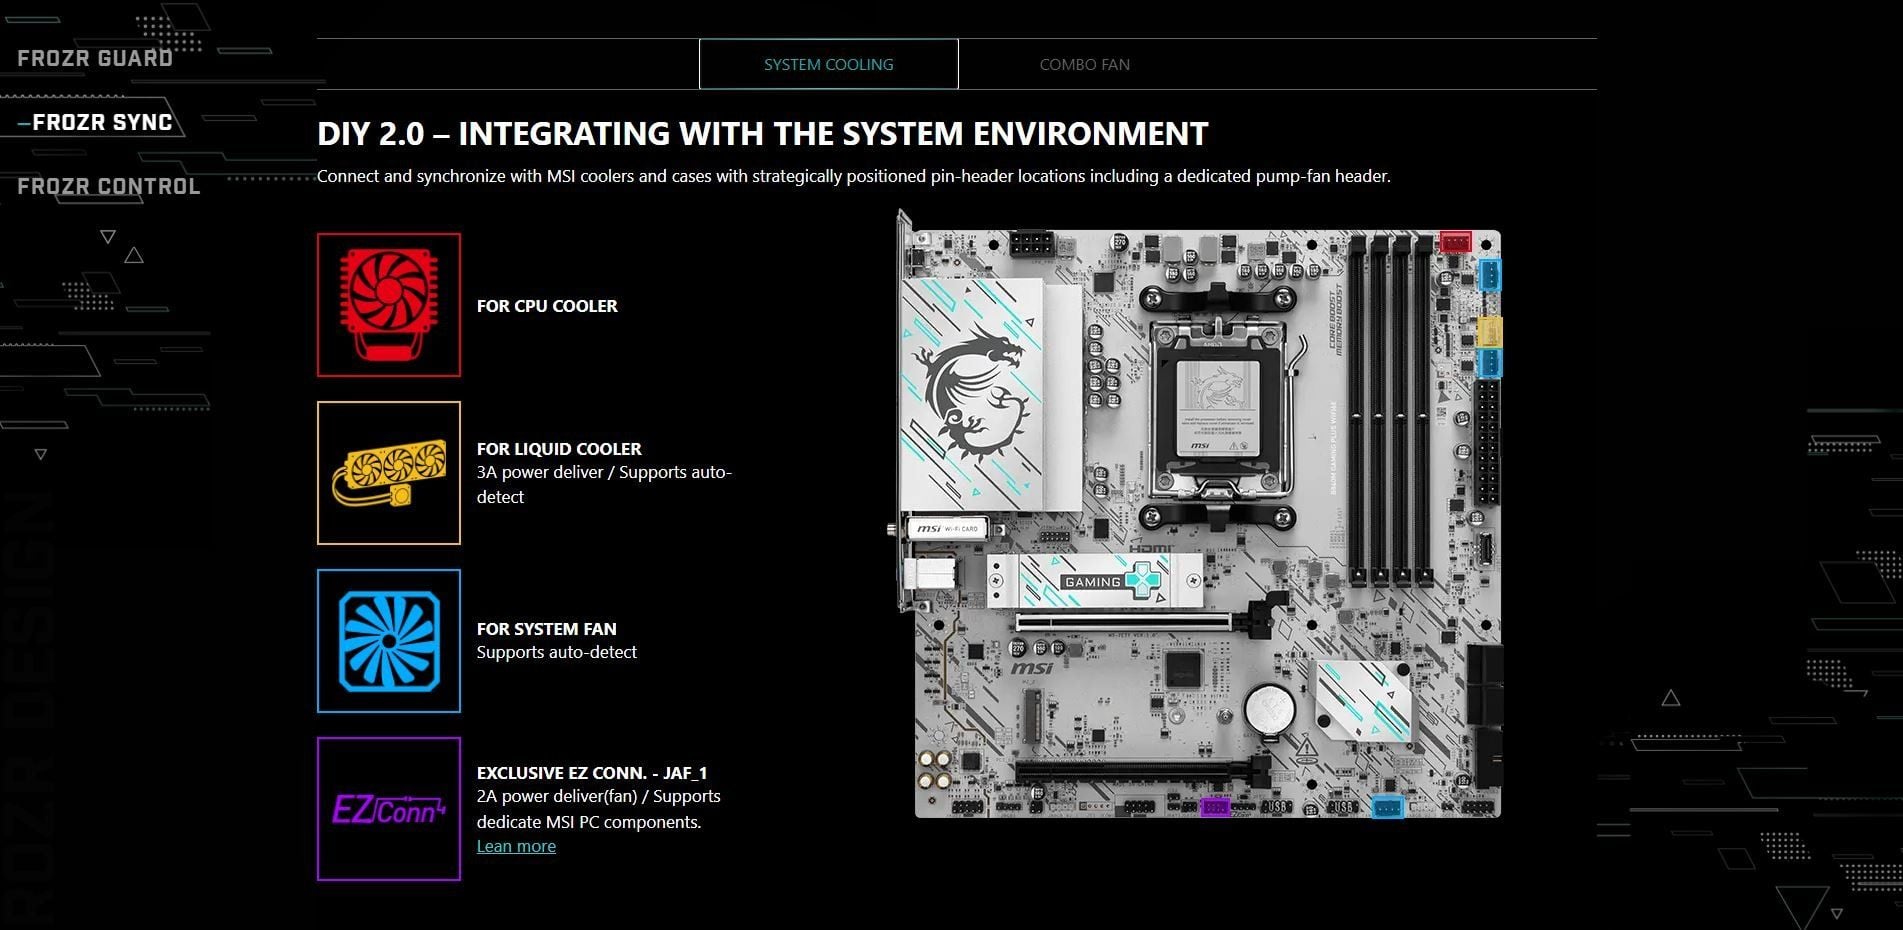Click blue fan header on motherboard bottom edge
The image size is (1903, 930).
[x=1387, y=806]
